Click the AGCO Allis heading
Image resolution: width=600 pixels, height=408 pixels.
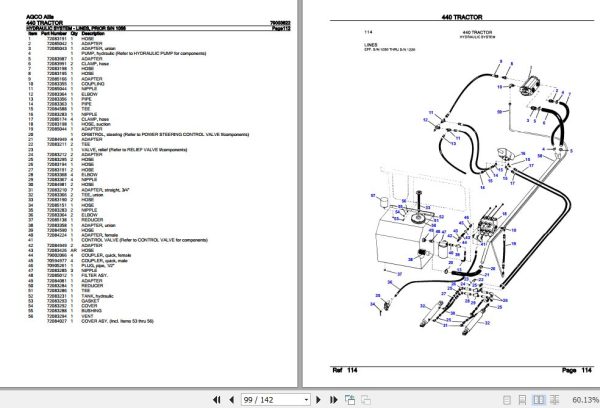pos(40,17)
